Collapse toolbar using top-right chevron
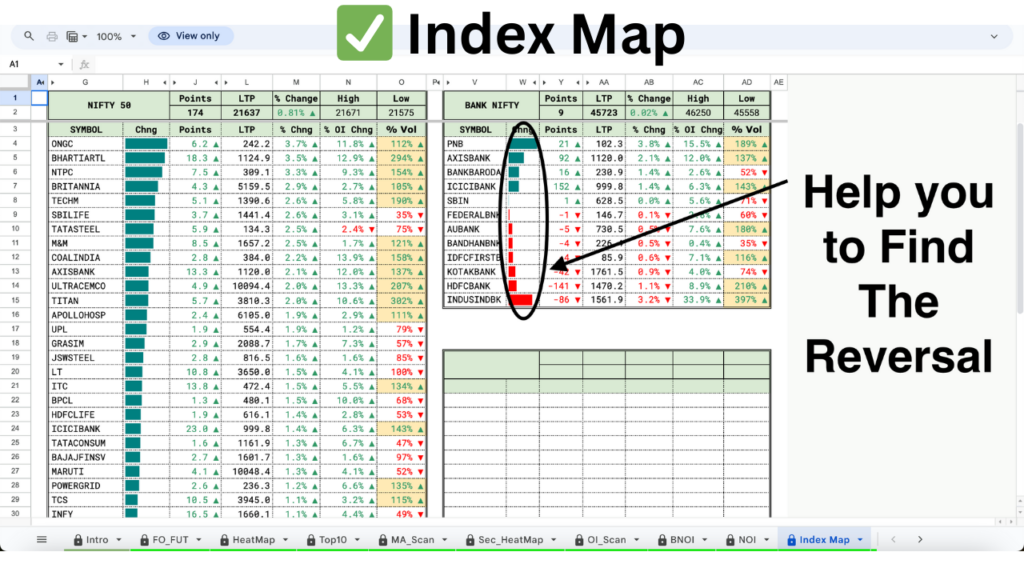 (994, 36)
